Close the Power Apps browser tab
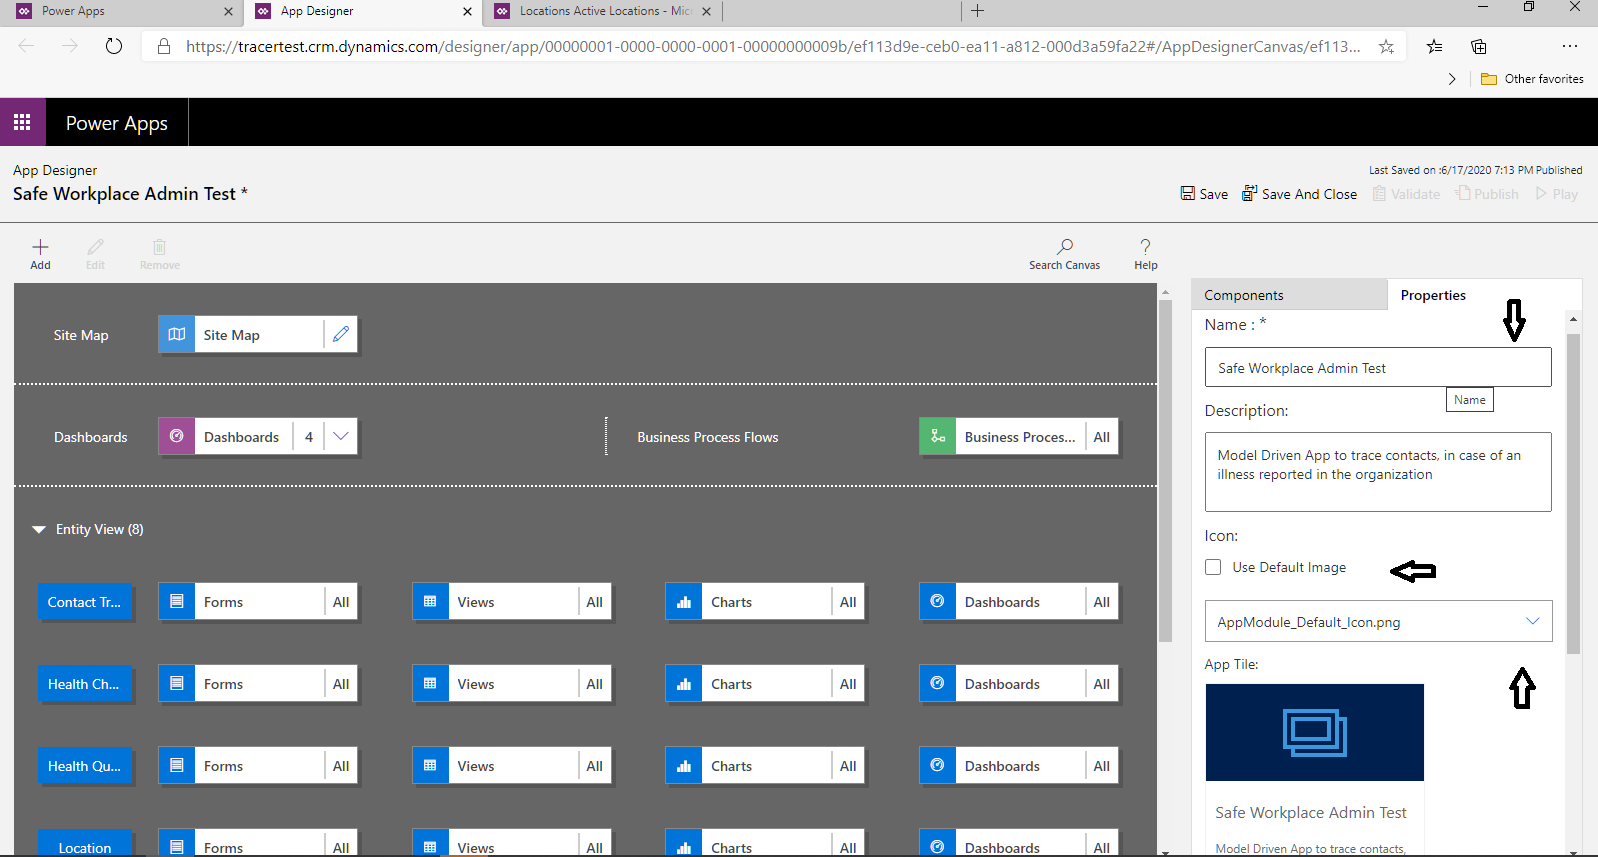Image resolution: width=1598 pixels, height=857 pixels. pyautogui.click(x=228, y=11)
